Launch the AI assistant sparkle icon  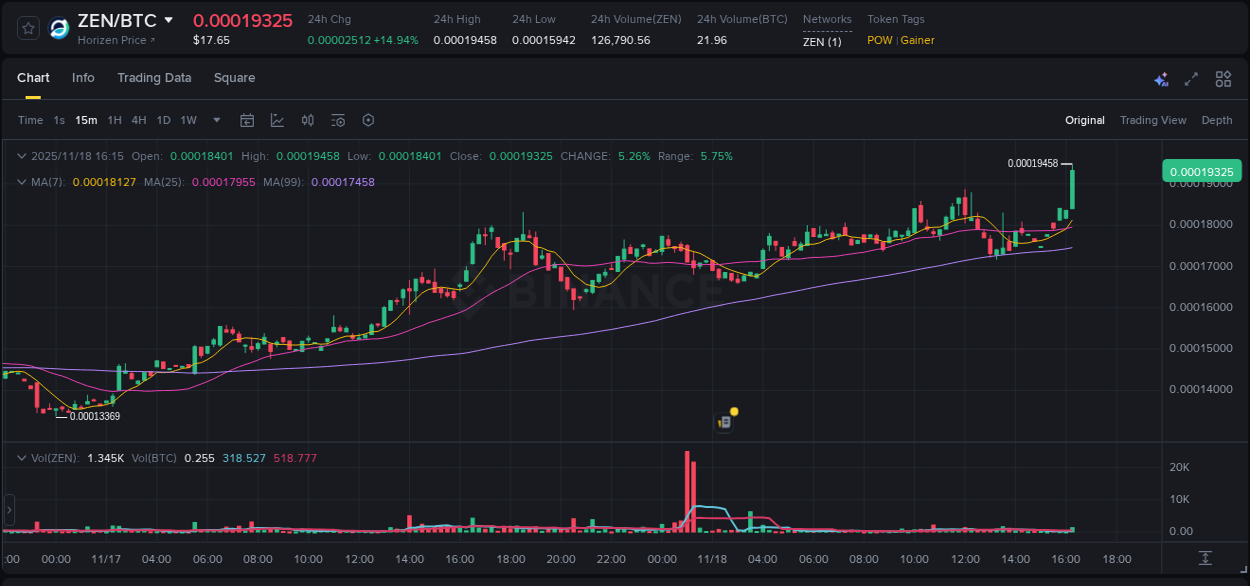(1161, 78)
